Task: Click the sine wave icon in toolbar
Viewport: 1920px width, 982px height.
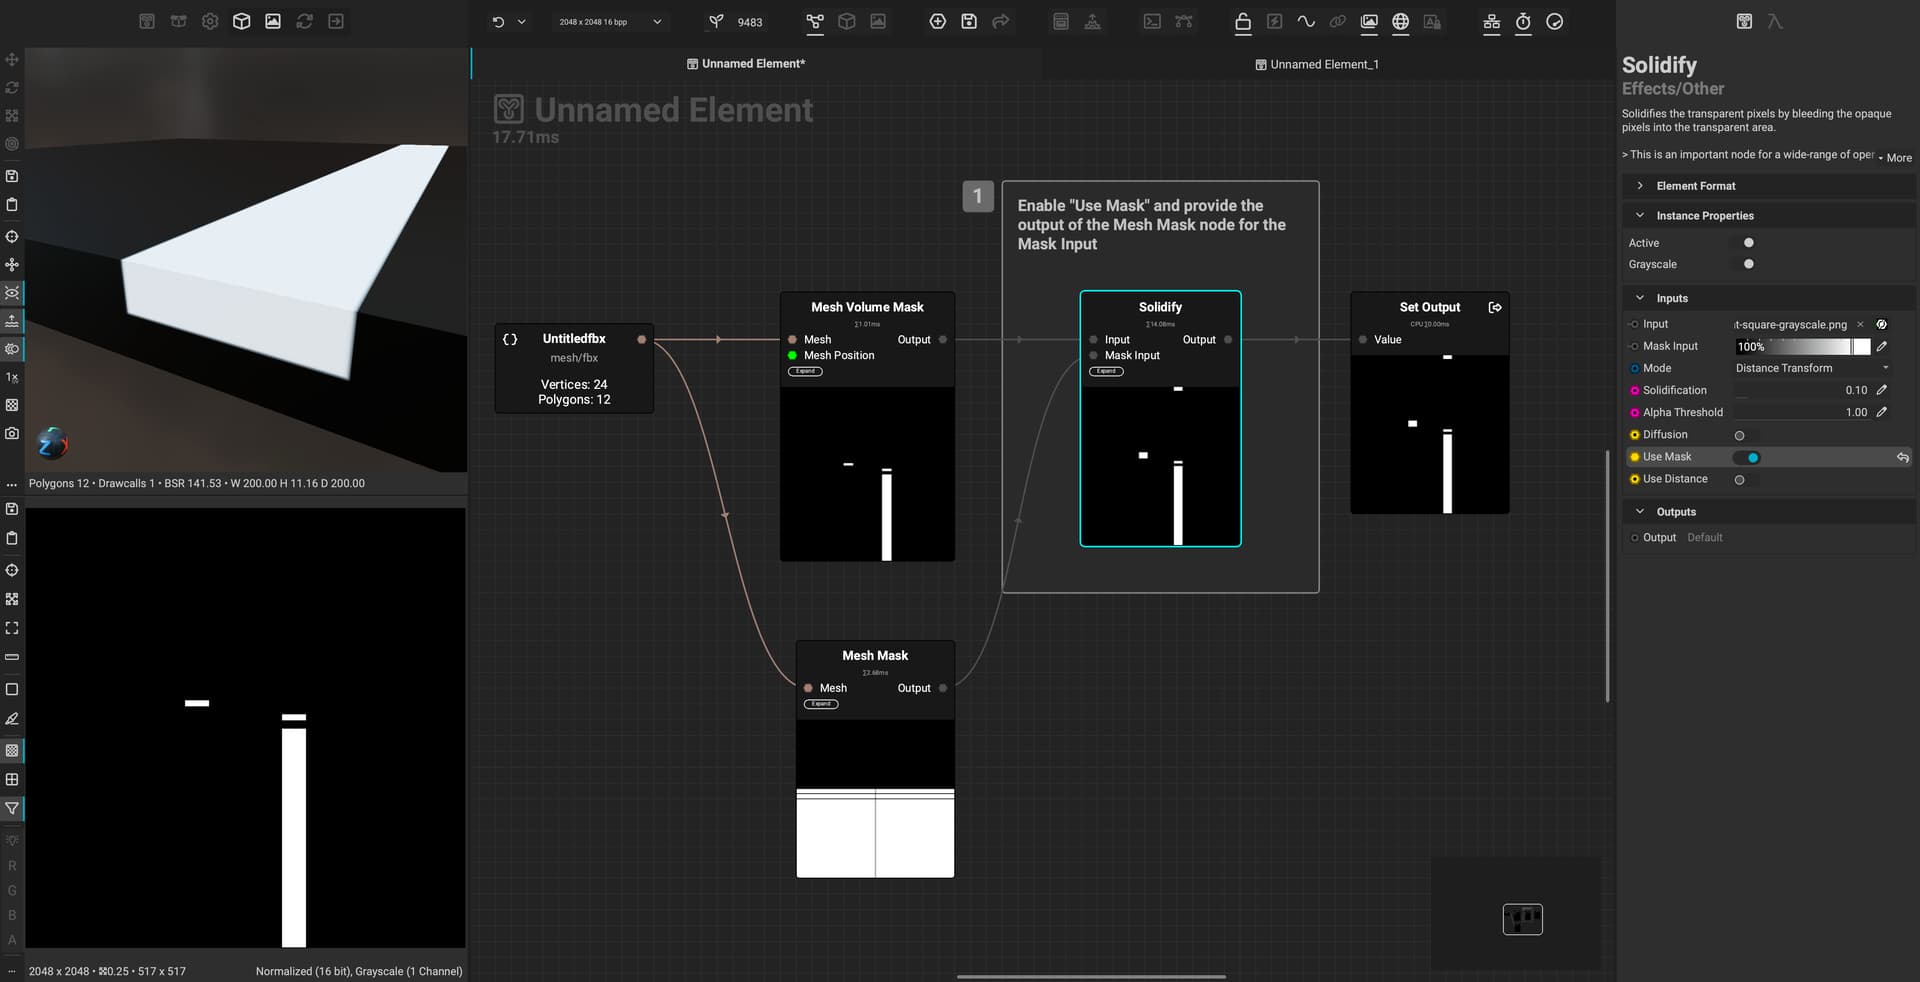Action: coord(1306,22)
